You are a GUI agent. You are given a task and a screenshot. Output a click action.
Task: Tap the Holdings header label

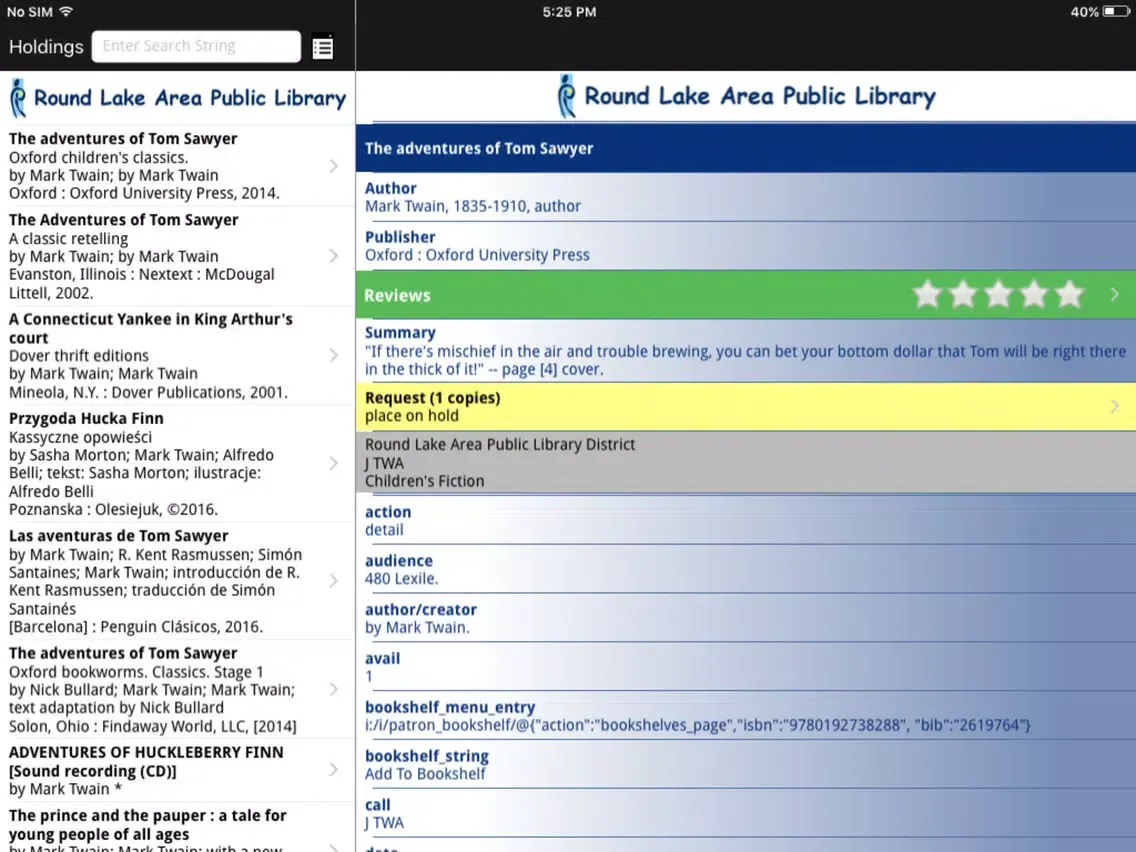pos(46,47)
